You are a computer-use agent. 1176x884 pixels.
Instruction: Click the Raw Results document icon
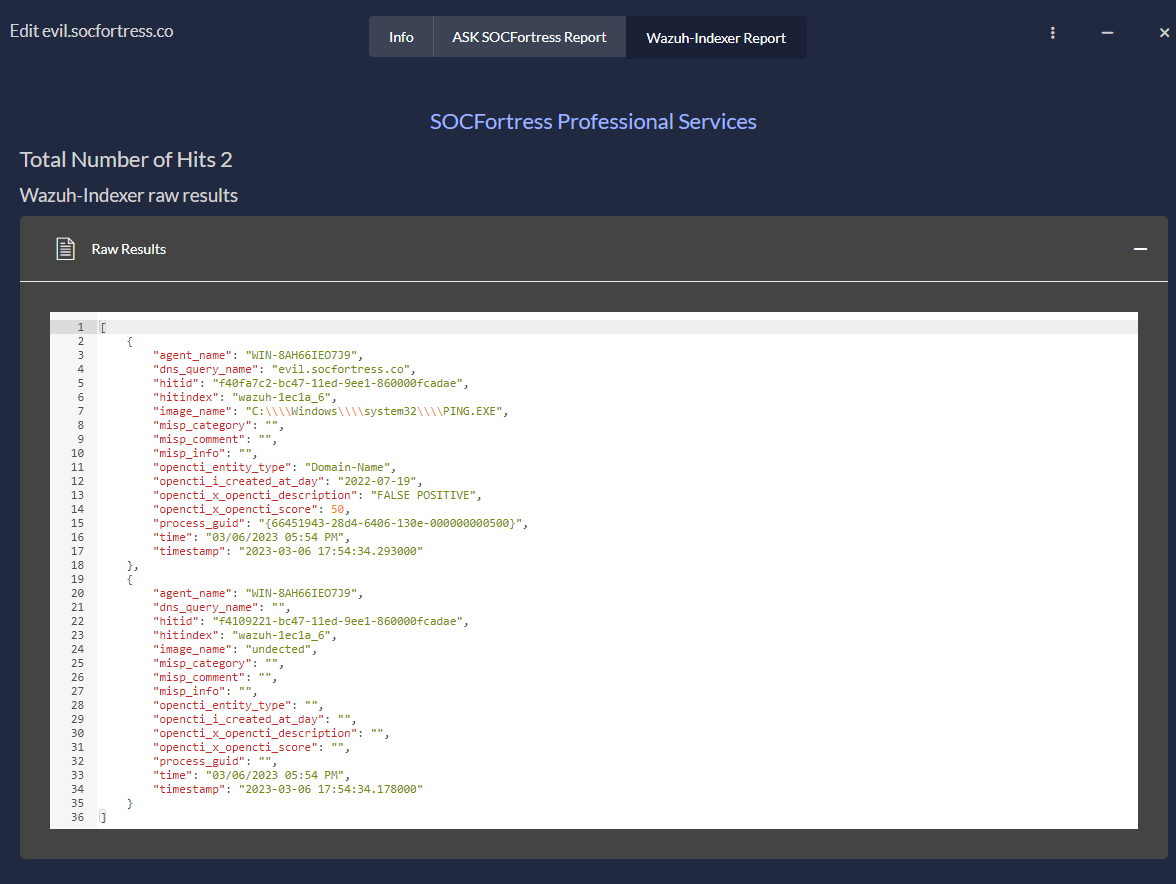64,249
